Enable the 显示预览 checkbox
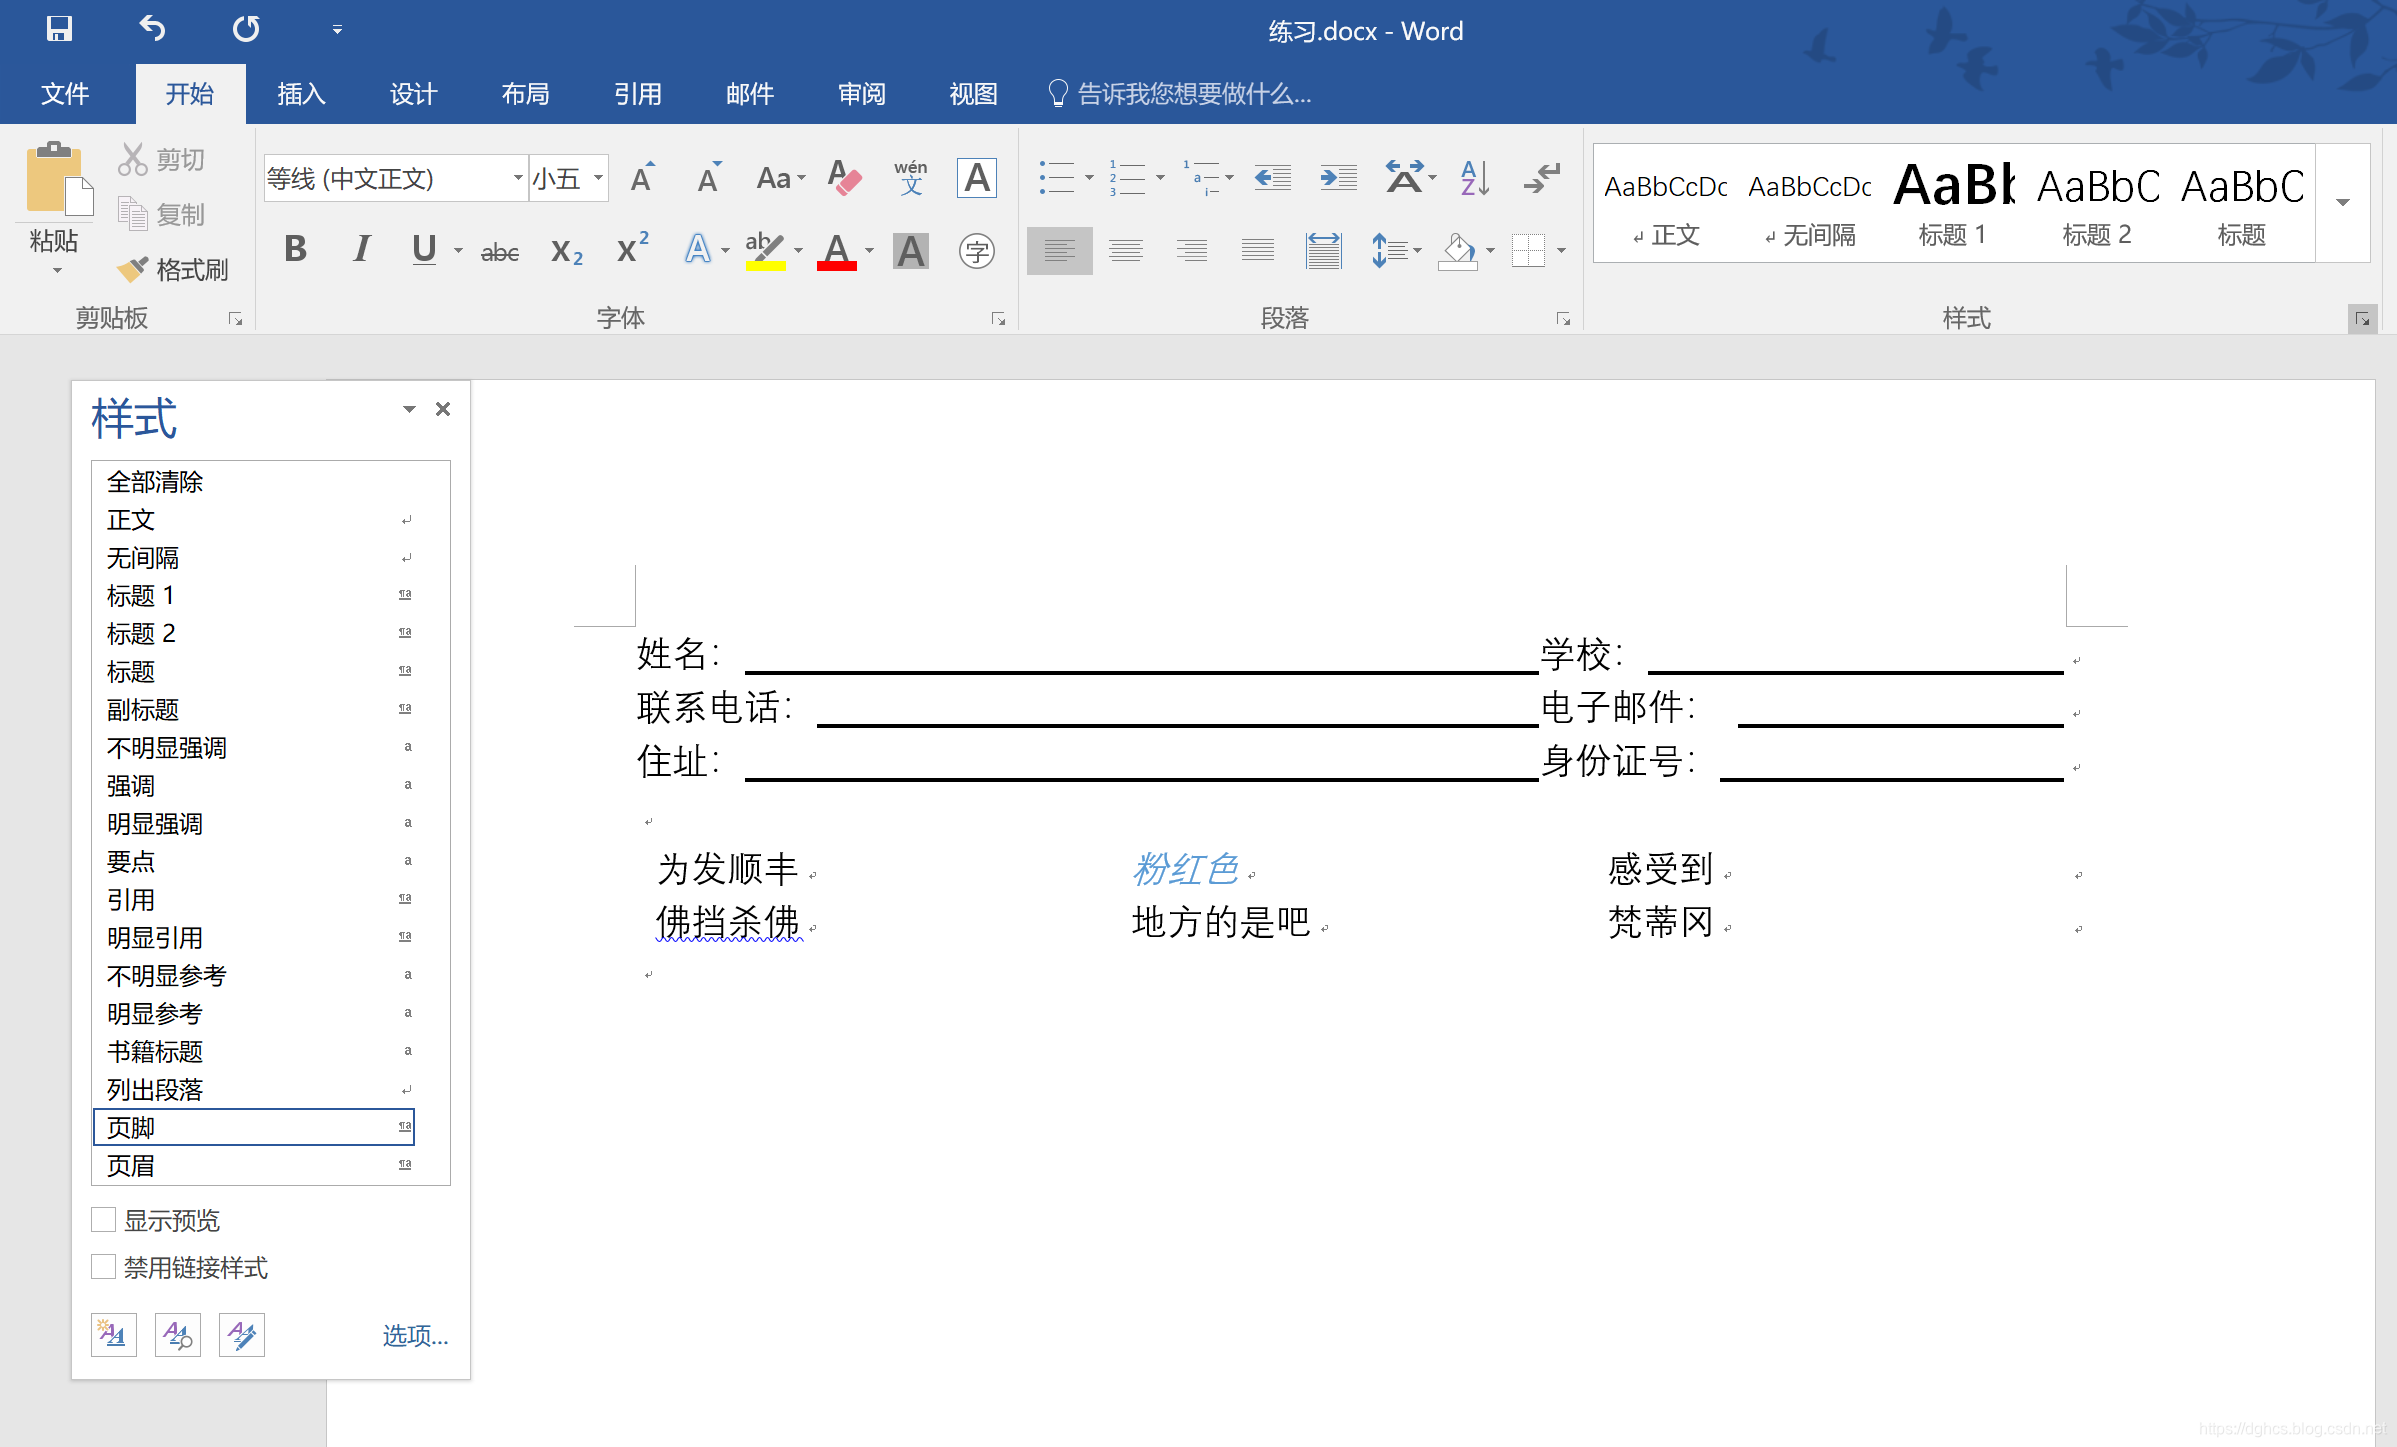Screen dimensions: 2397x1447 click(x=104, y=1220)
